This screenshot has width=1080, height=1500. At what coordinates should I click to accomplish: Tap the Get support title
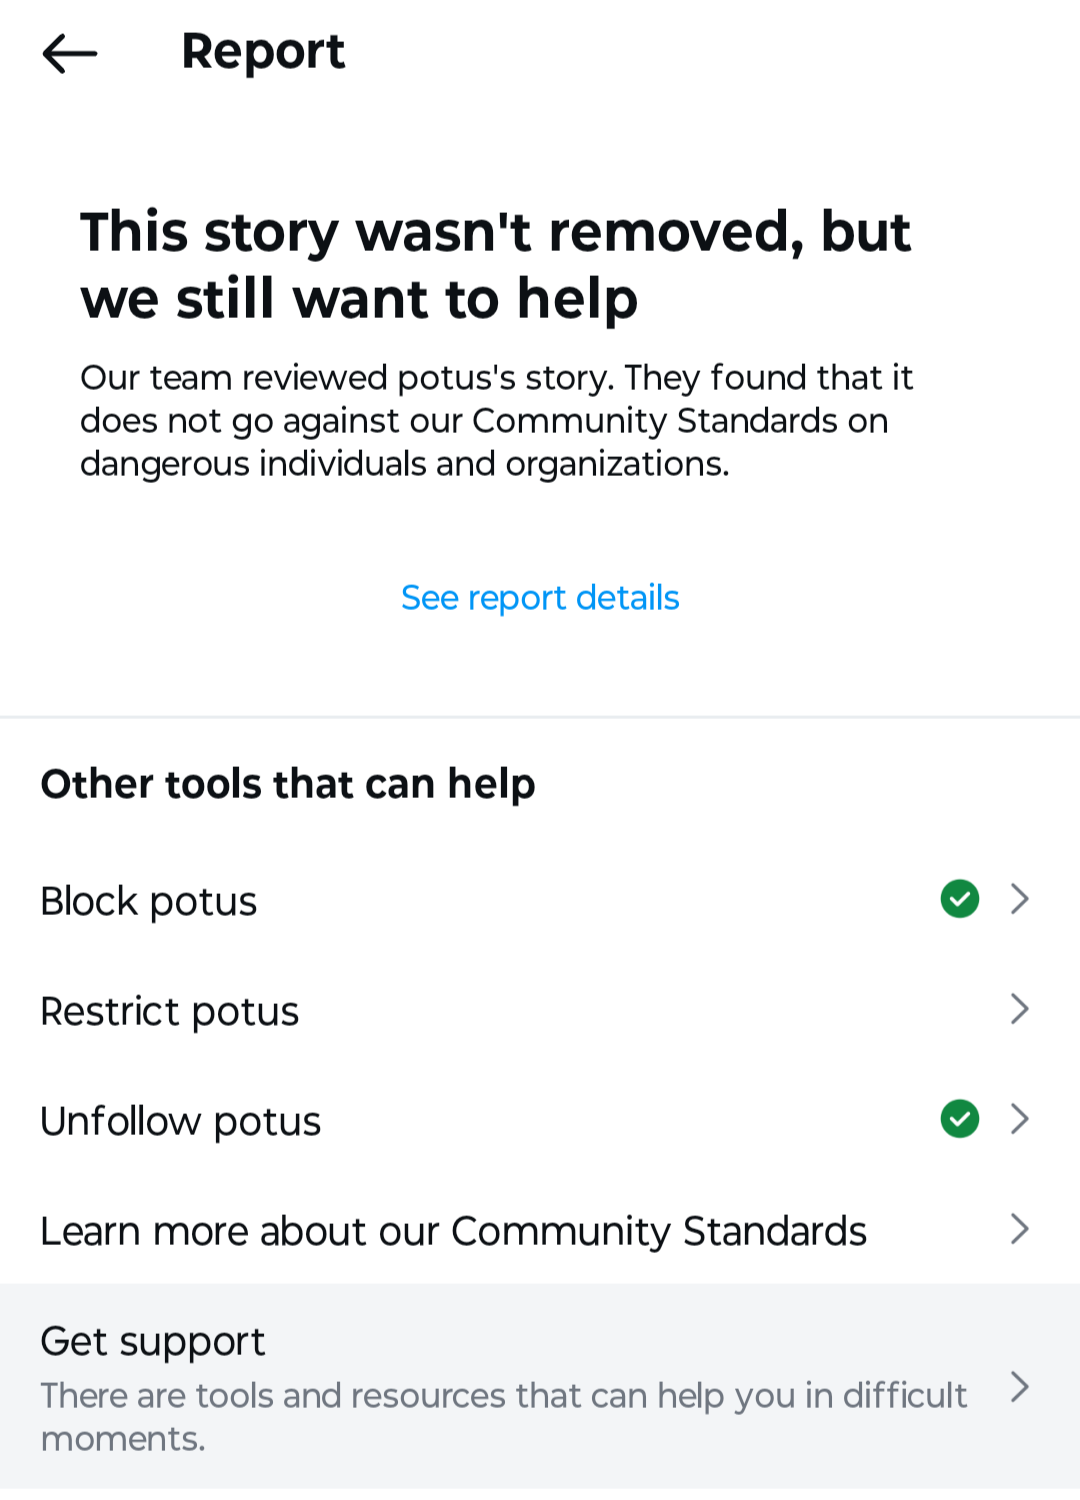(153, 1341)
